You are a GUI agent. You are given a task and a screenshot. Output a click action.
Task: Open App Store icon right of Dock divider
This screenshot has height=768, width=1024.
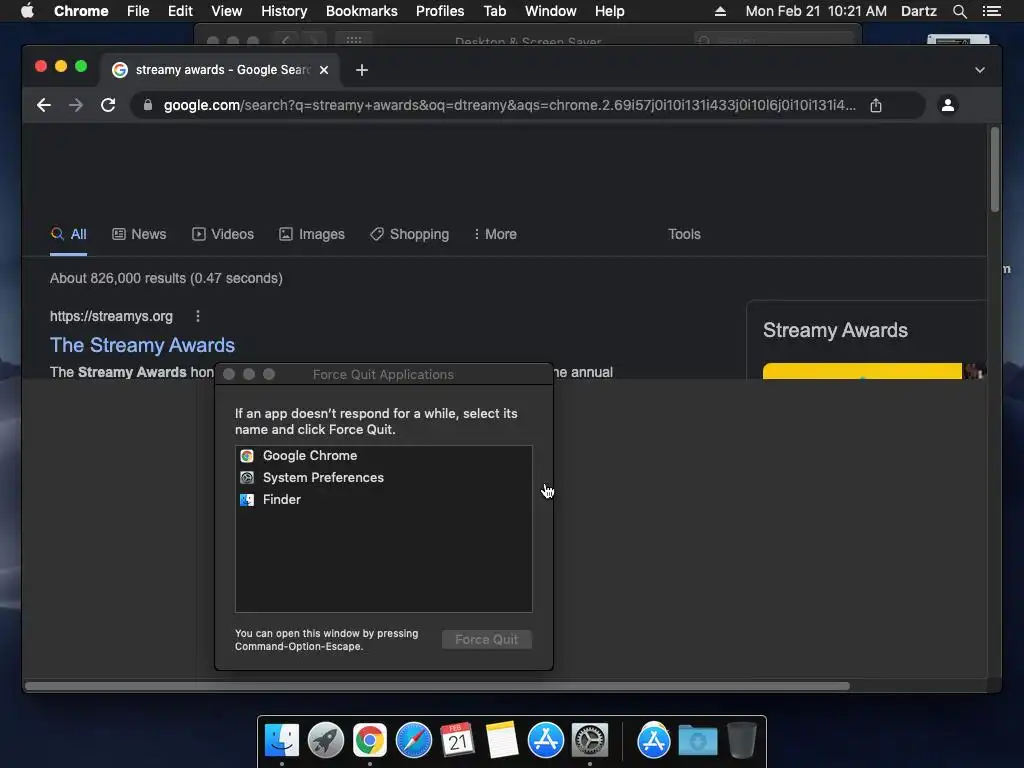point(654,740)
